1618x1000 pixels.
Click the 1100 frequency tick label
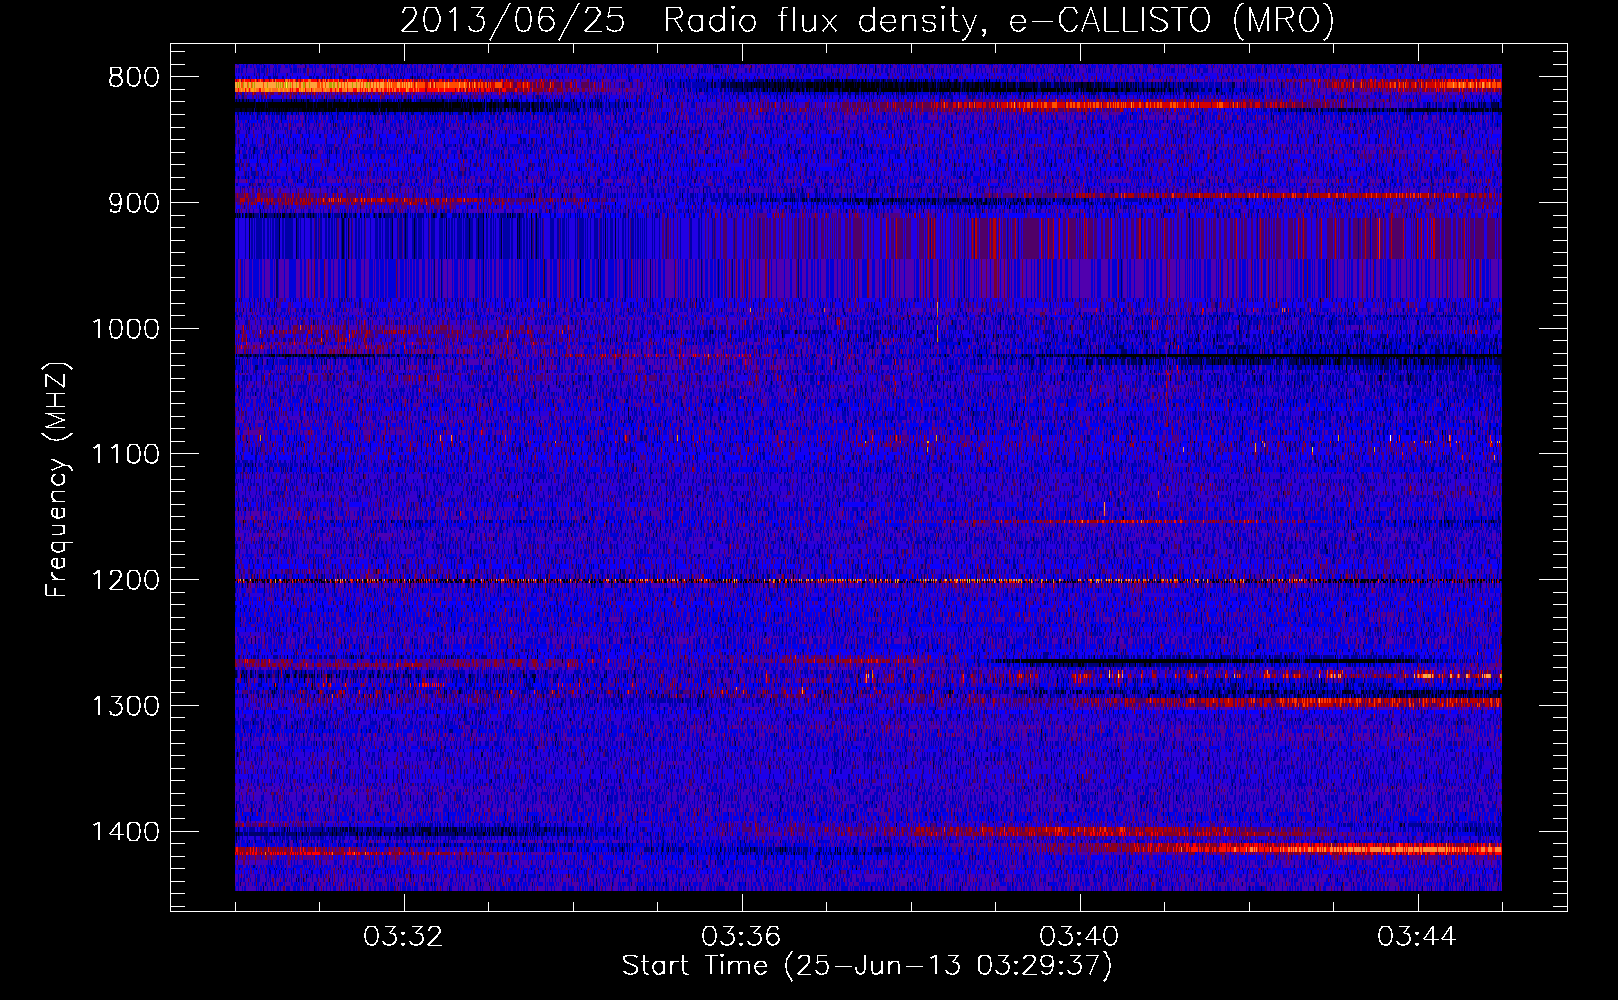pos(125,455)
